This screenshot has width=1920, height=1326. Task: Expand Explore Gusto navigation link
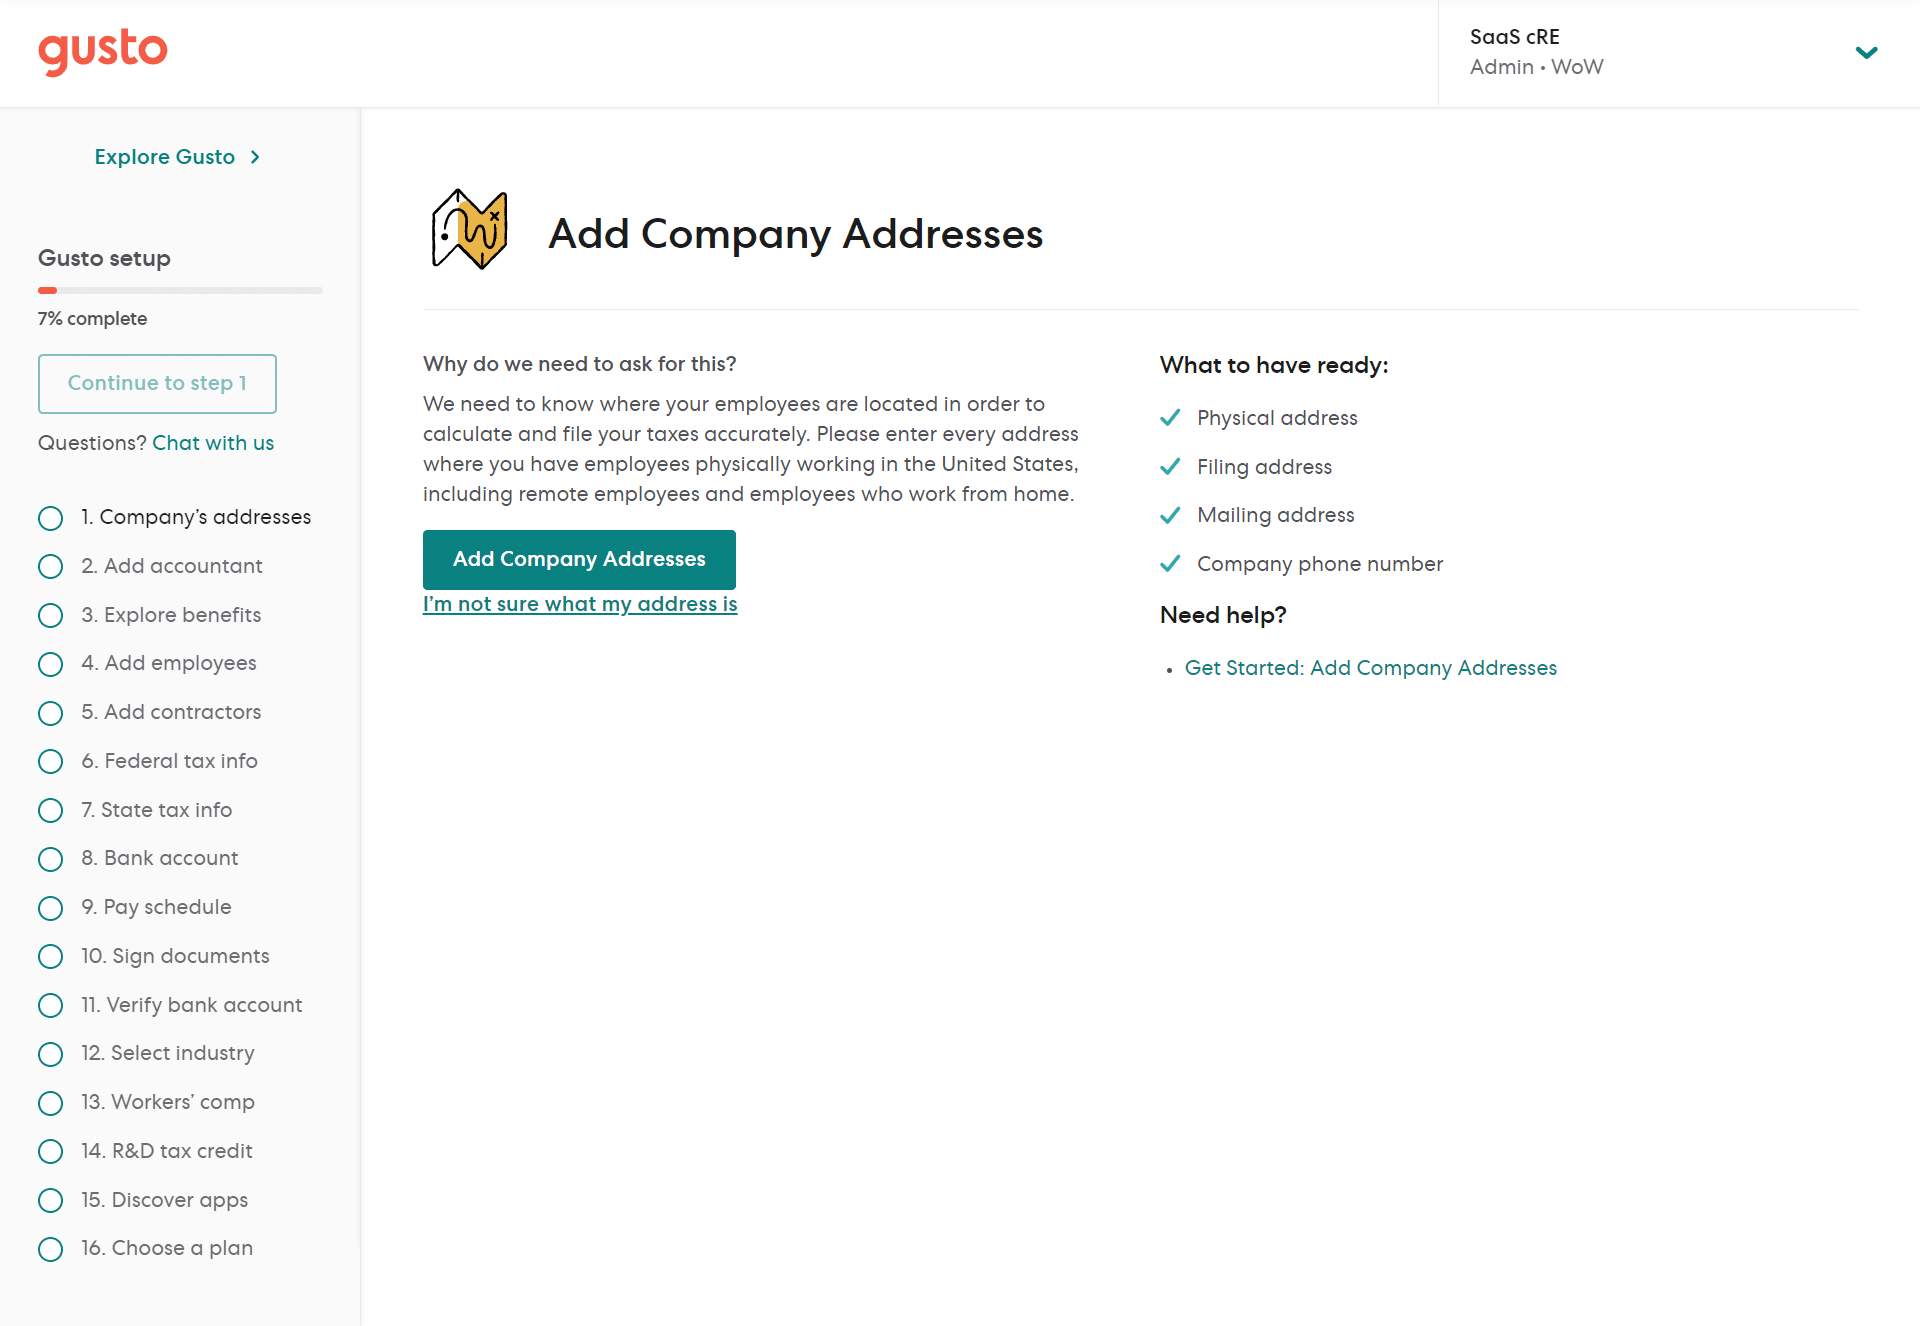pyautogui.click(x=174, y=156)
